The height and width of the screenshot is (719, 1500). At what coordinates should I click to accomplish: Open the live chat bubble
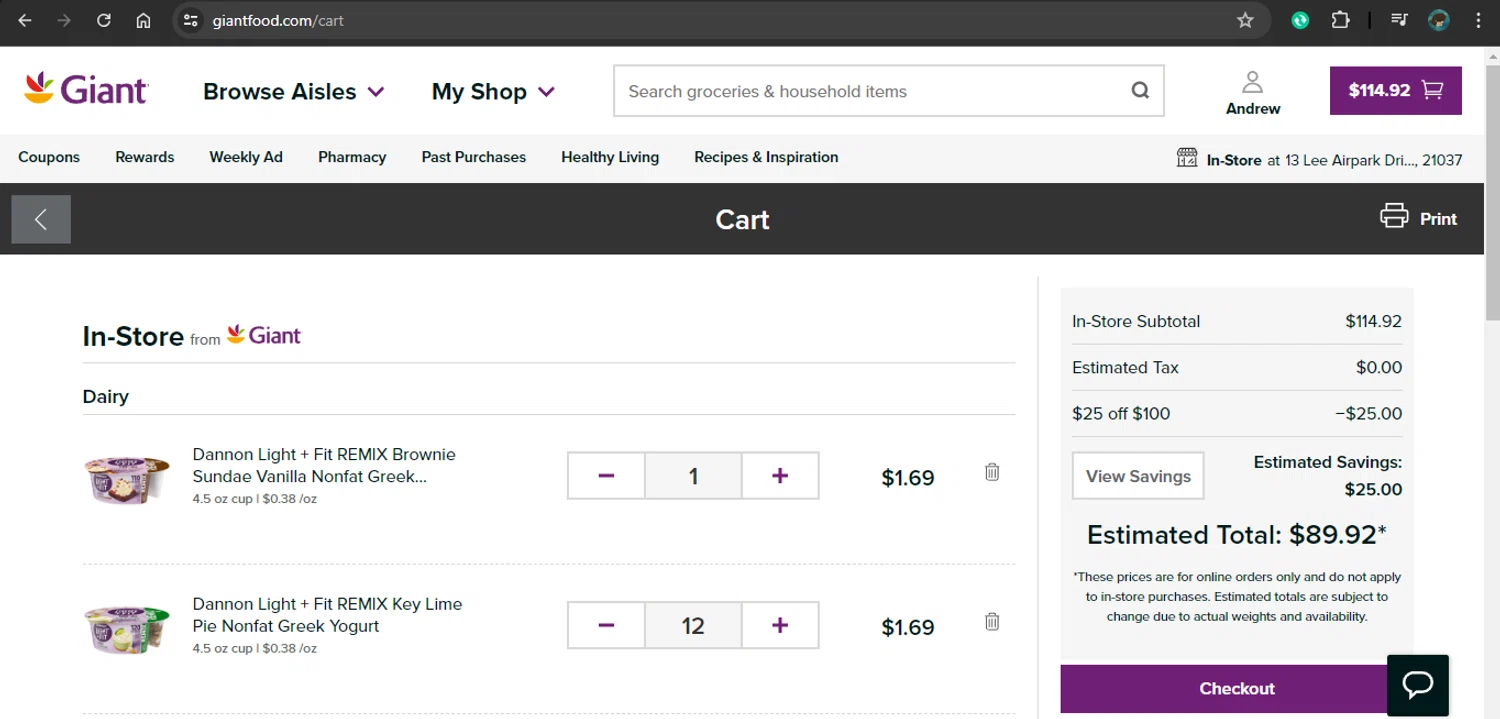1417,685
